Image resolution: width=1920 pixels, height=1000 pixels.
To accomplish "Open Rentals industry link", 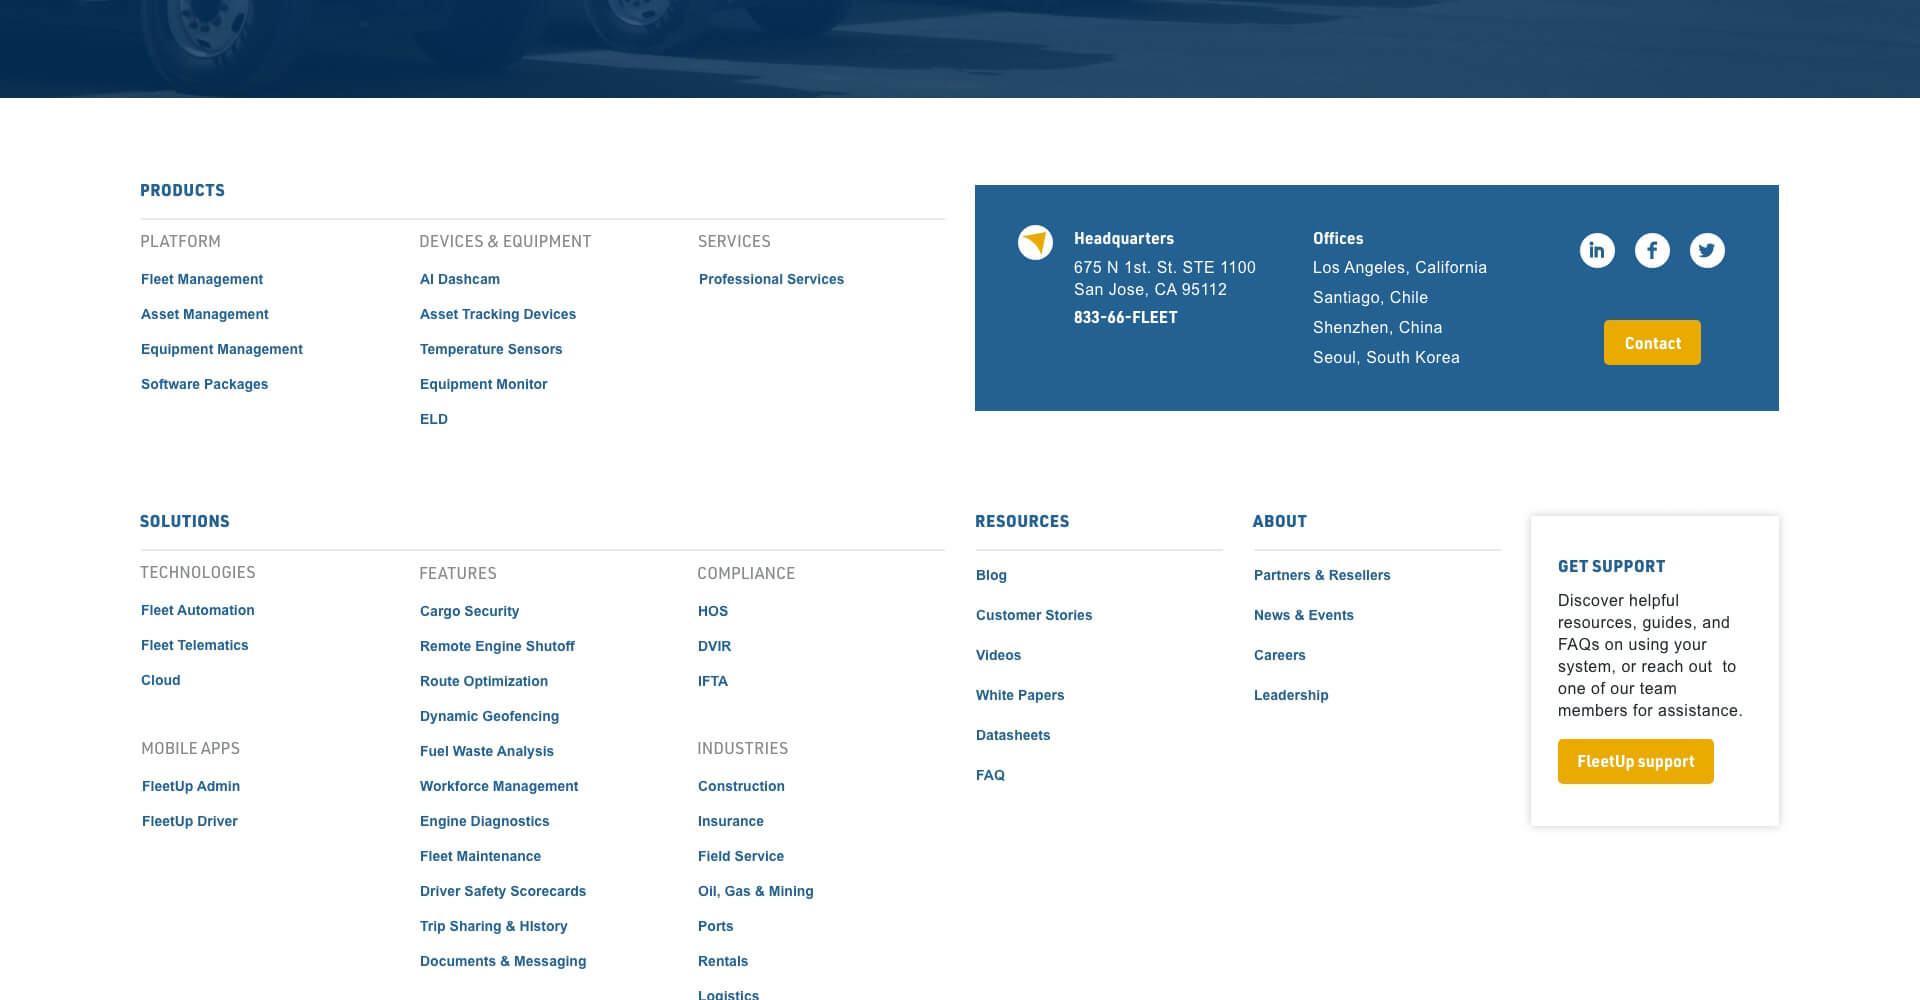I will [723, 961].
